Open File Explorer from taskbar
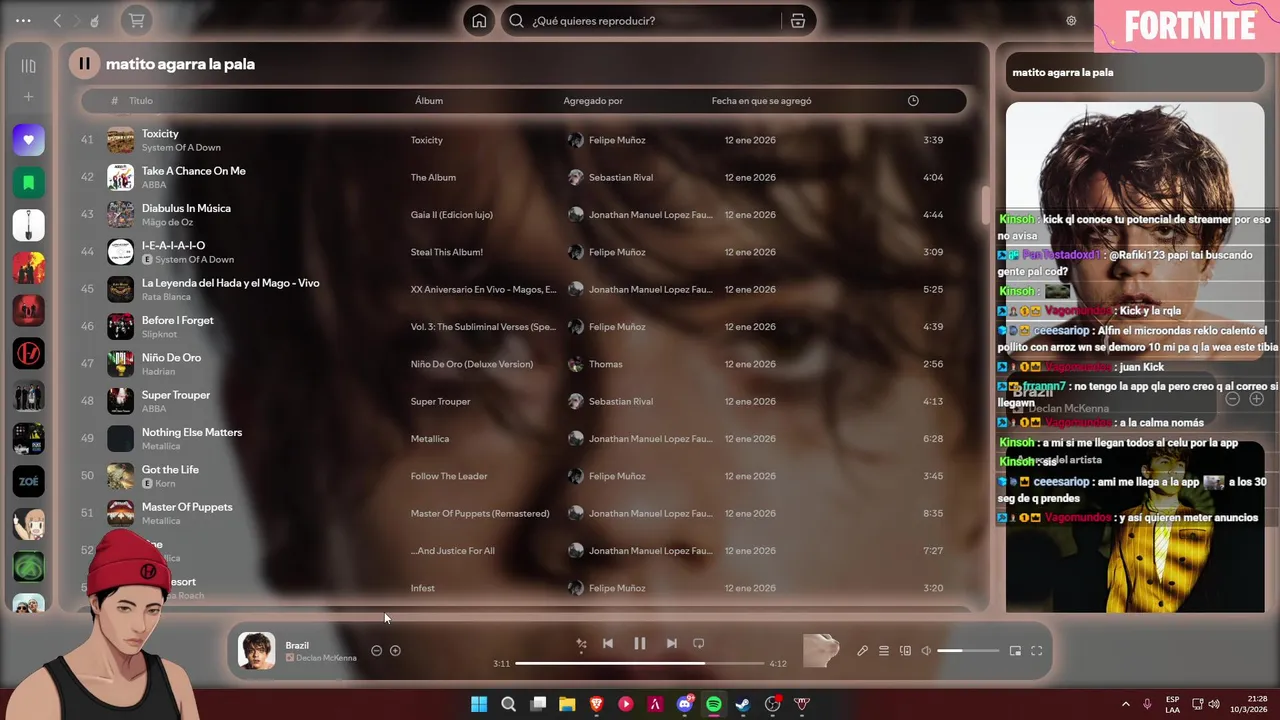 pos(567,704)
